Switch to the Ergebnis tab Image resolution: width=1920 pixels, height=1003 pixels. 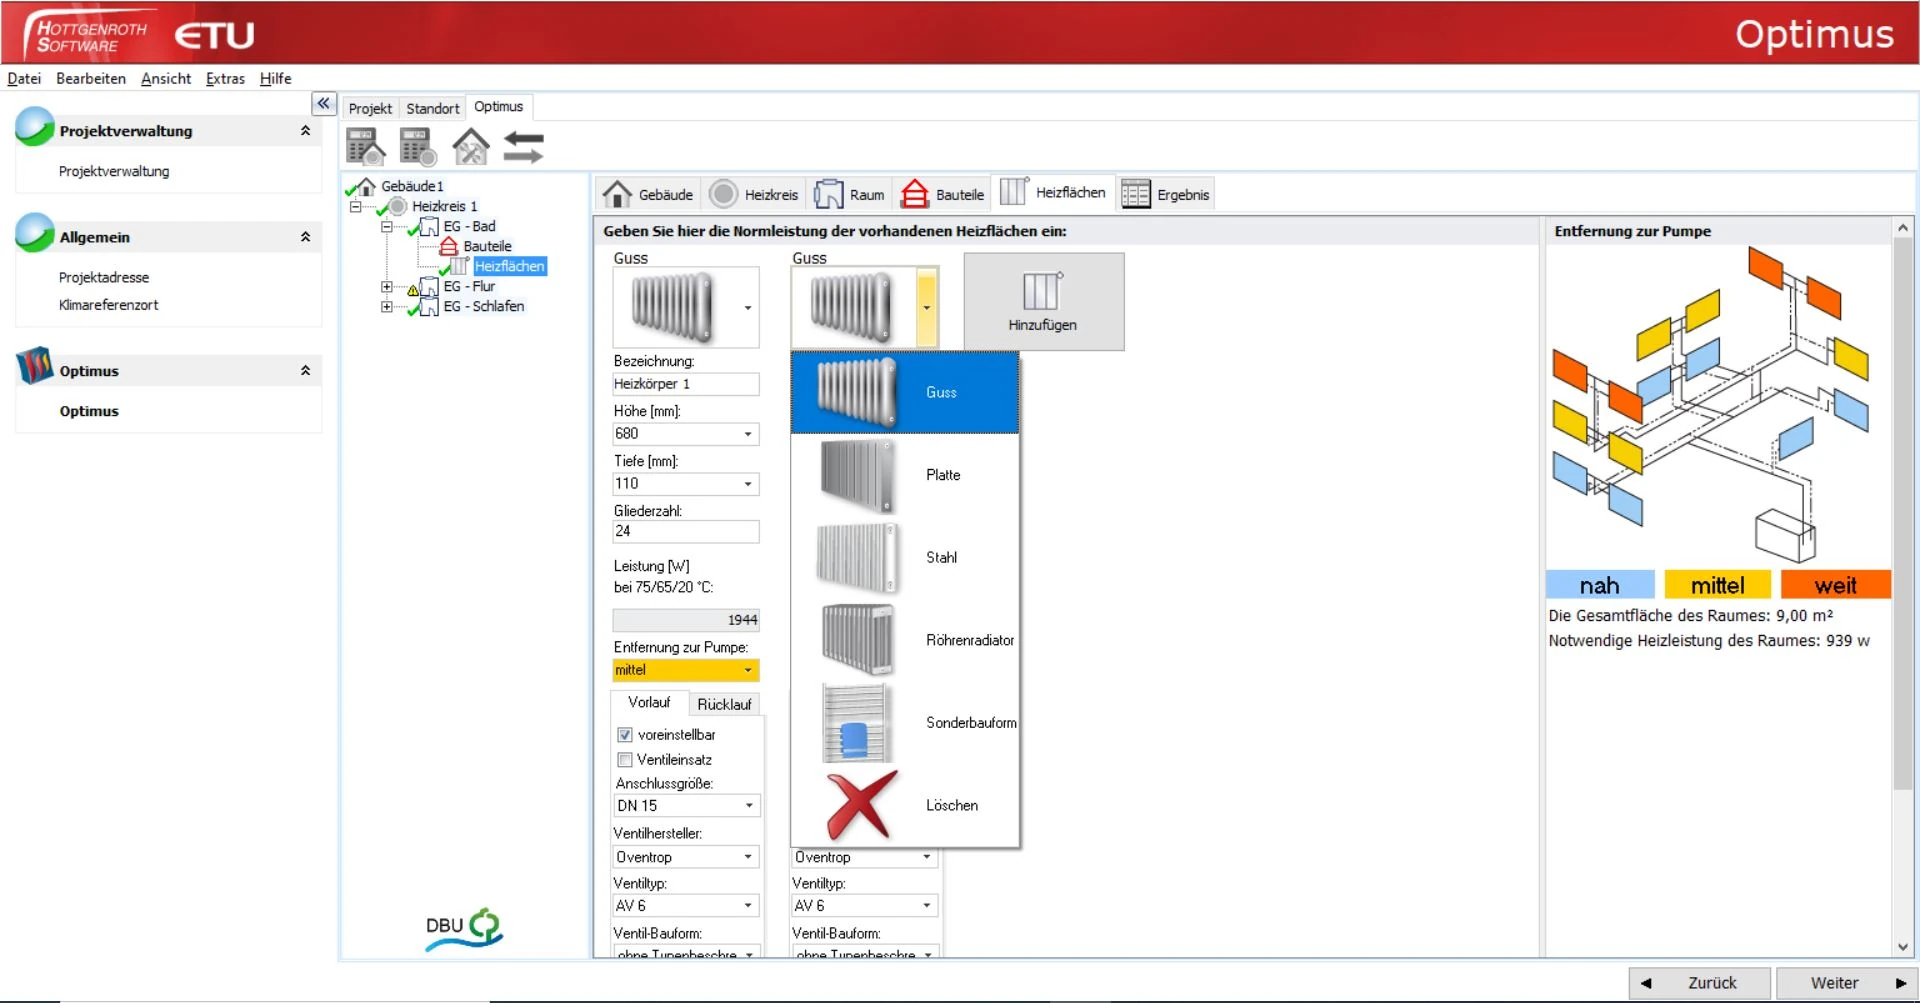point(1166,195)
